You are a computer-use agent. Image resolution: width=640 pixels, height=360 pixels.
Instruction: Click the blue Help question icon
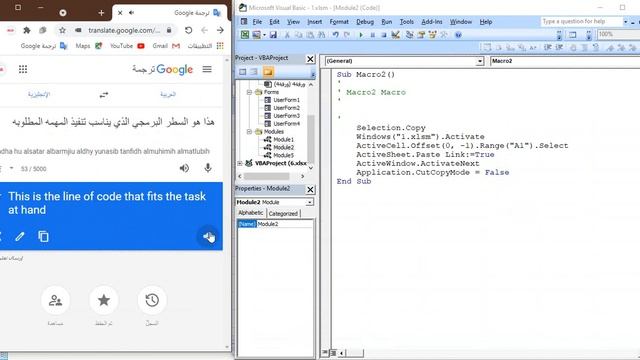pos(458,35)
